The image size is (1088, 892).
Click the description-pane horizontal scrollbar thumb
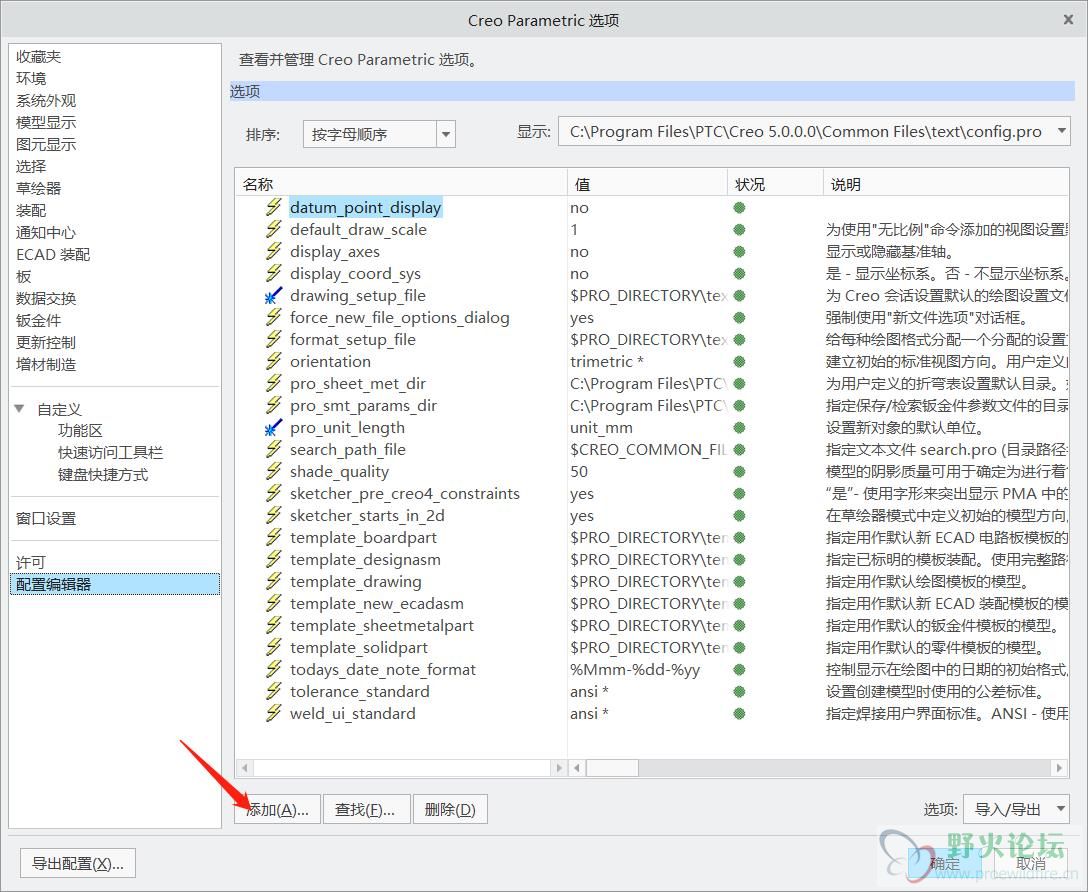pyautogui.click(x=613, y=768)
